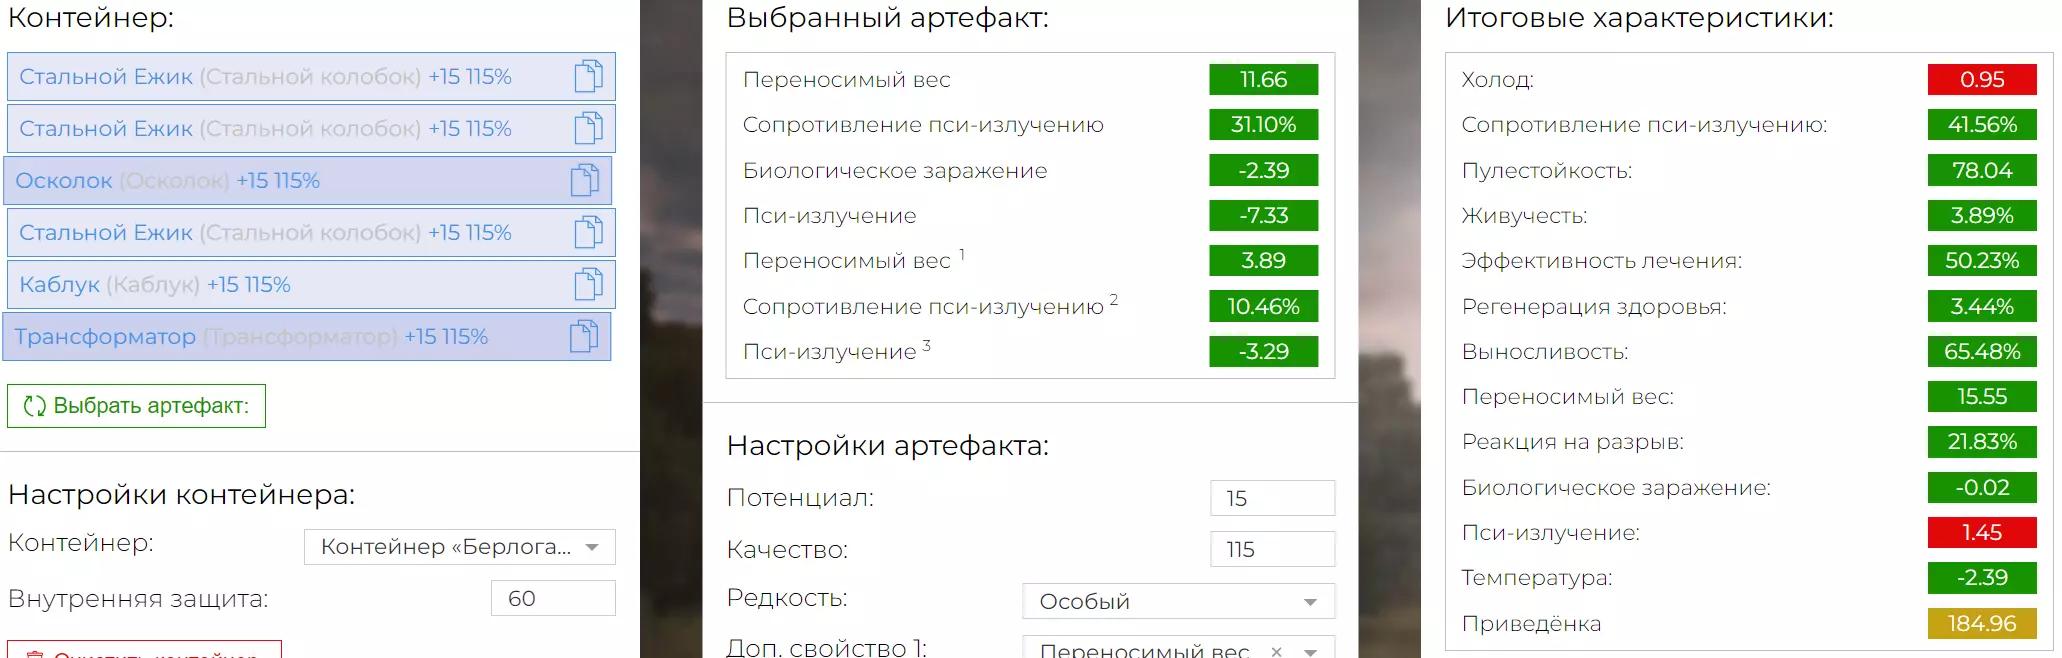Click the copy icon on the Каблук row
Screen dimensions: 2062x658
[x=589, y=285]
